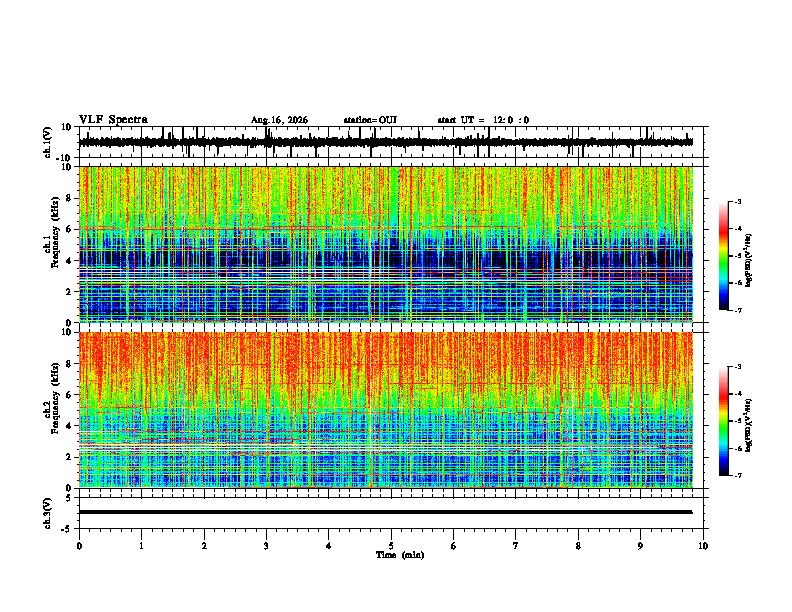Click the "8" label on the time axis
Image resolution: width=792 pixels, height=612 pixels.
(x=578, y=546)
